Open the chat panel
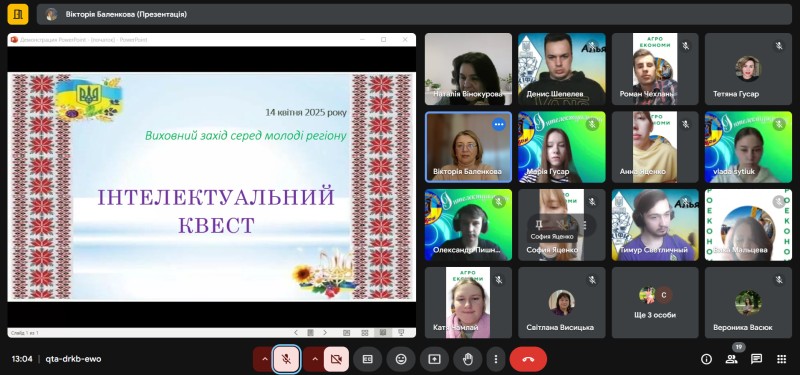Image resolution: width=800 pixels, height=375 pixels. point(756,359)
